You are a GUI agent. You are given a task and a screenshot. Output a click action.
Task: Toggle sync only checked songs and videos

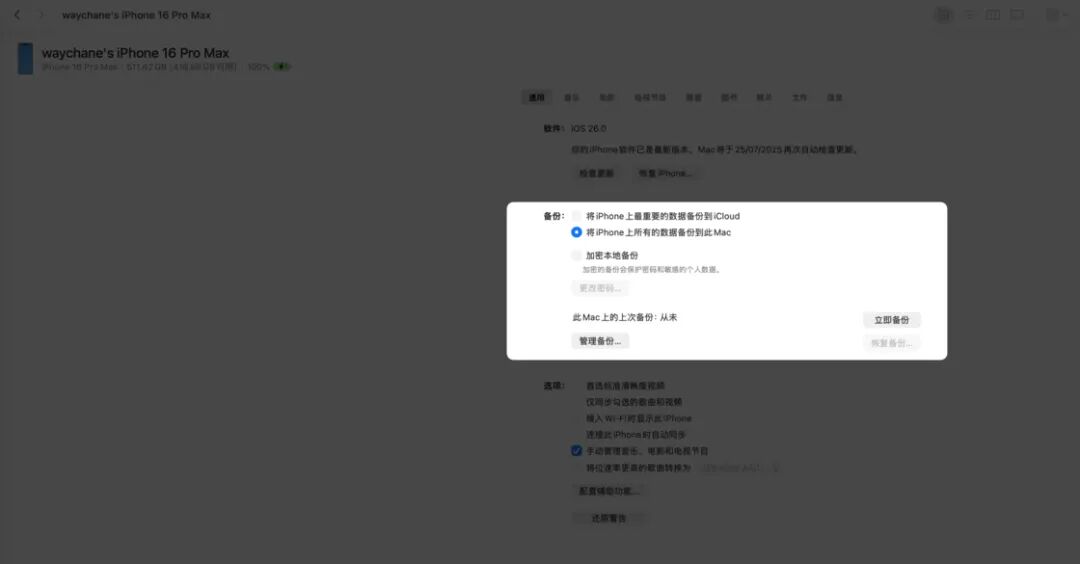577,402
